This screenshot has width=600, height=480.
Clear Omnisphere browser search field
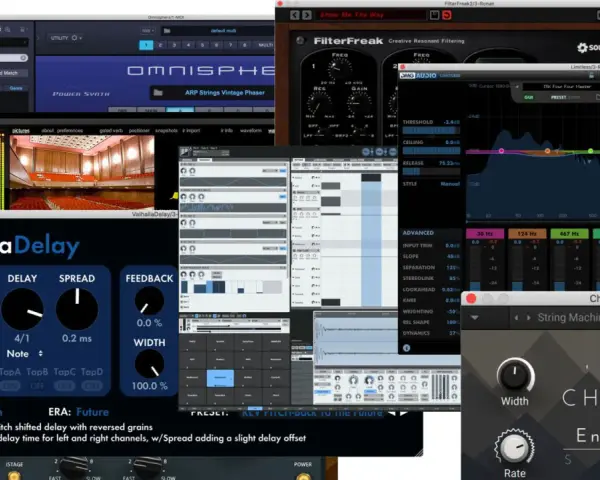point(23,58)
